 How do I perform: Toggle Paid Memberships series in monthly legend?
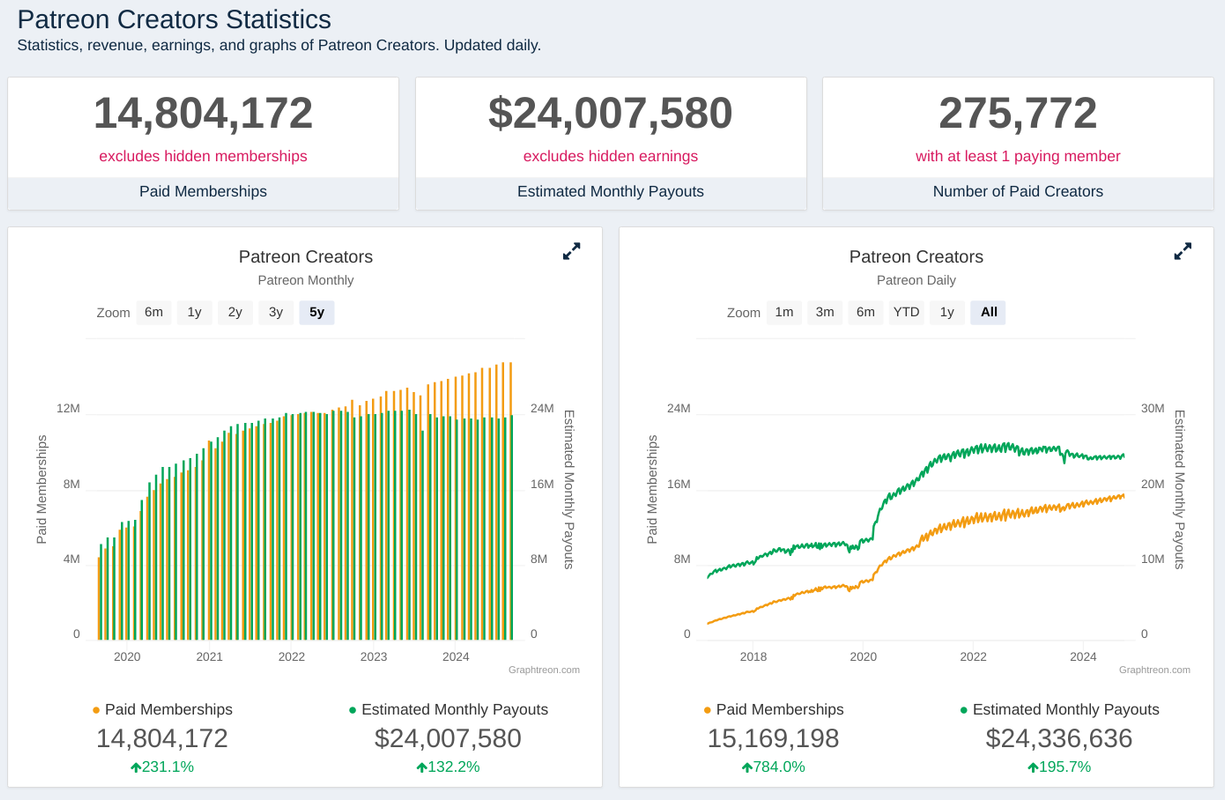pyautogui.click(x=162, y=709)
